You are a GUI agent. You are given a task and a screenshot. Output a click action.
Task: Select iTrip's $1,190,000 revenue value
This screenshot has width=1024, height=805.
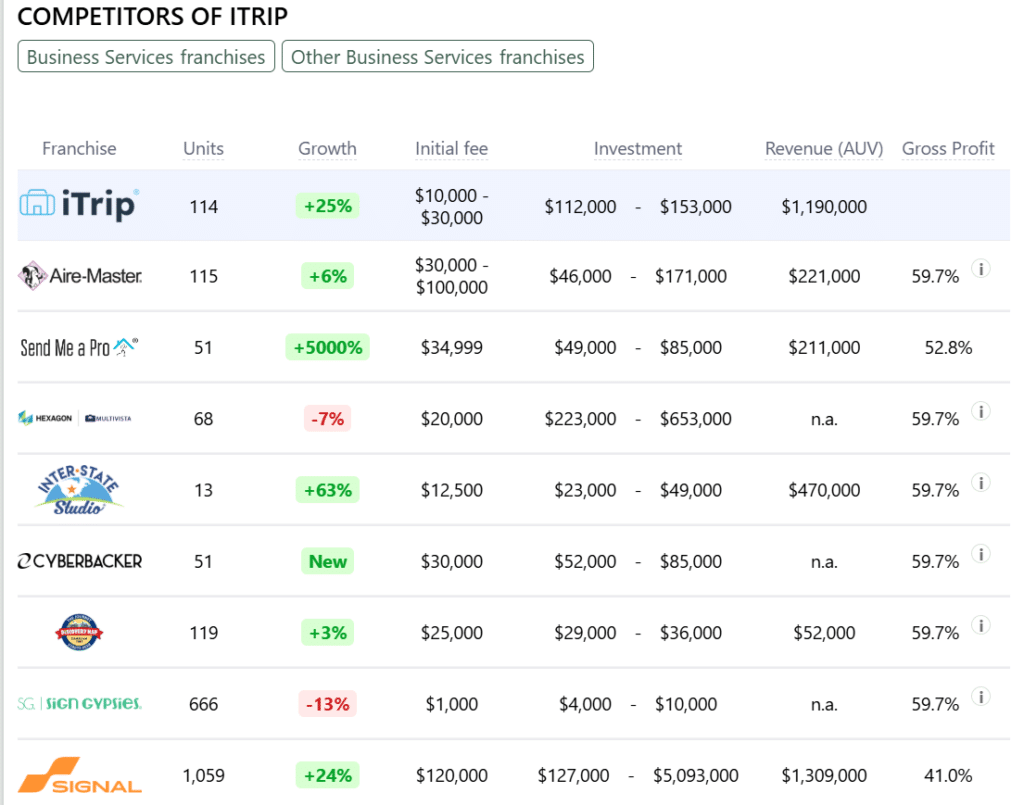click(824, 207)
